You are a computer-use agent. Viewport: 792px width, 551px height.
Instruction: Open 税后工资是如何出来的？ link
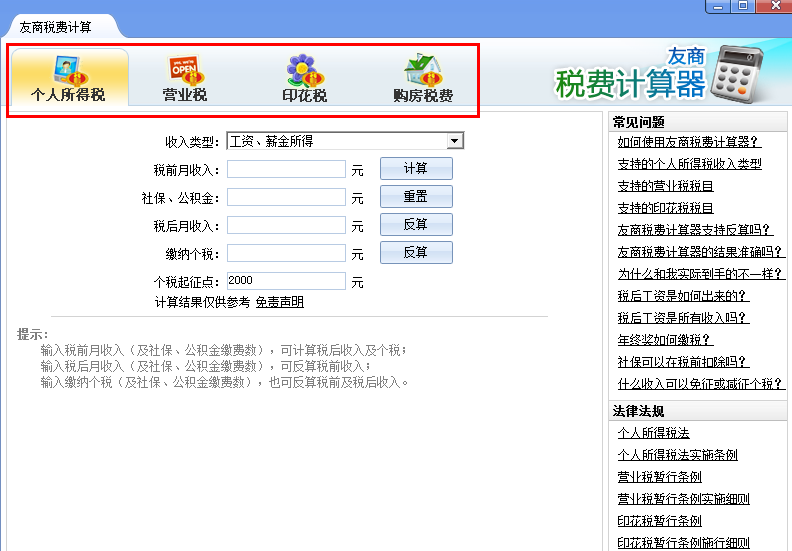tap(683, 295)
